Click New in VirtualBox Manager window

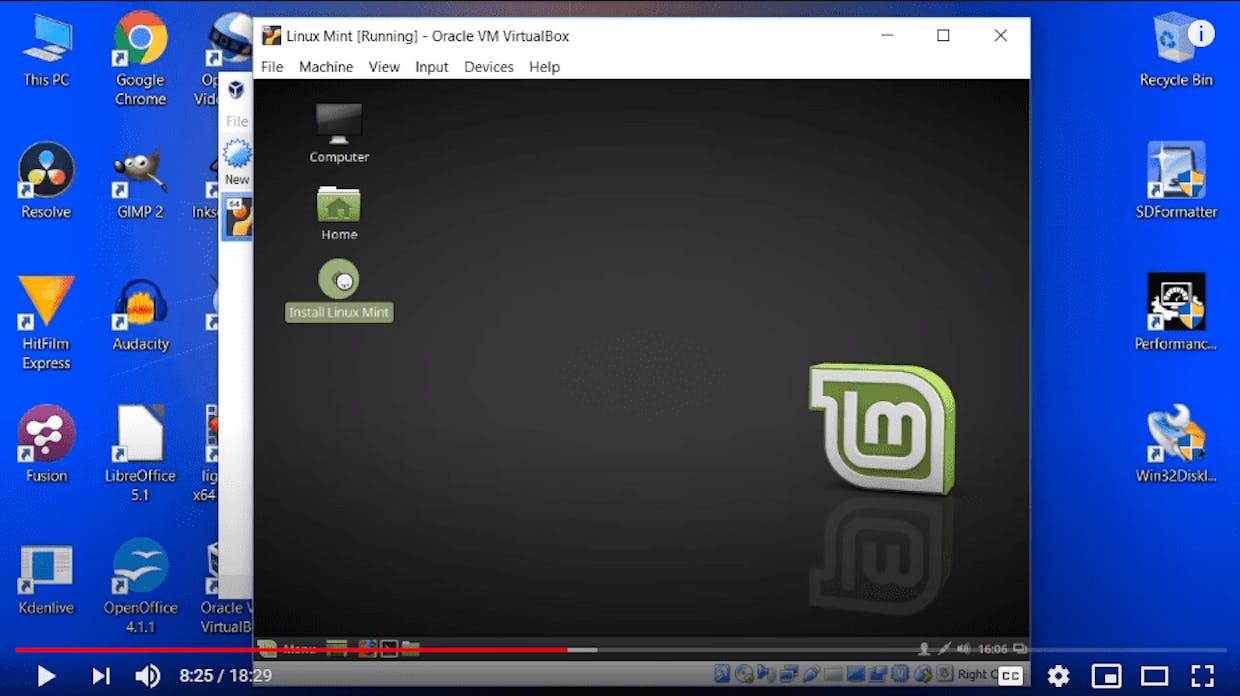click(x=236, y=163)
